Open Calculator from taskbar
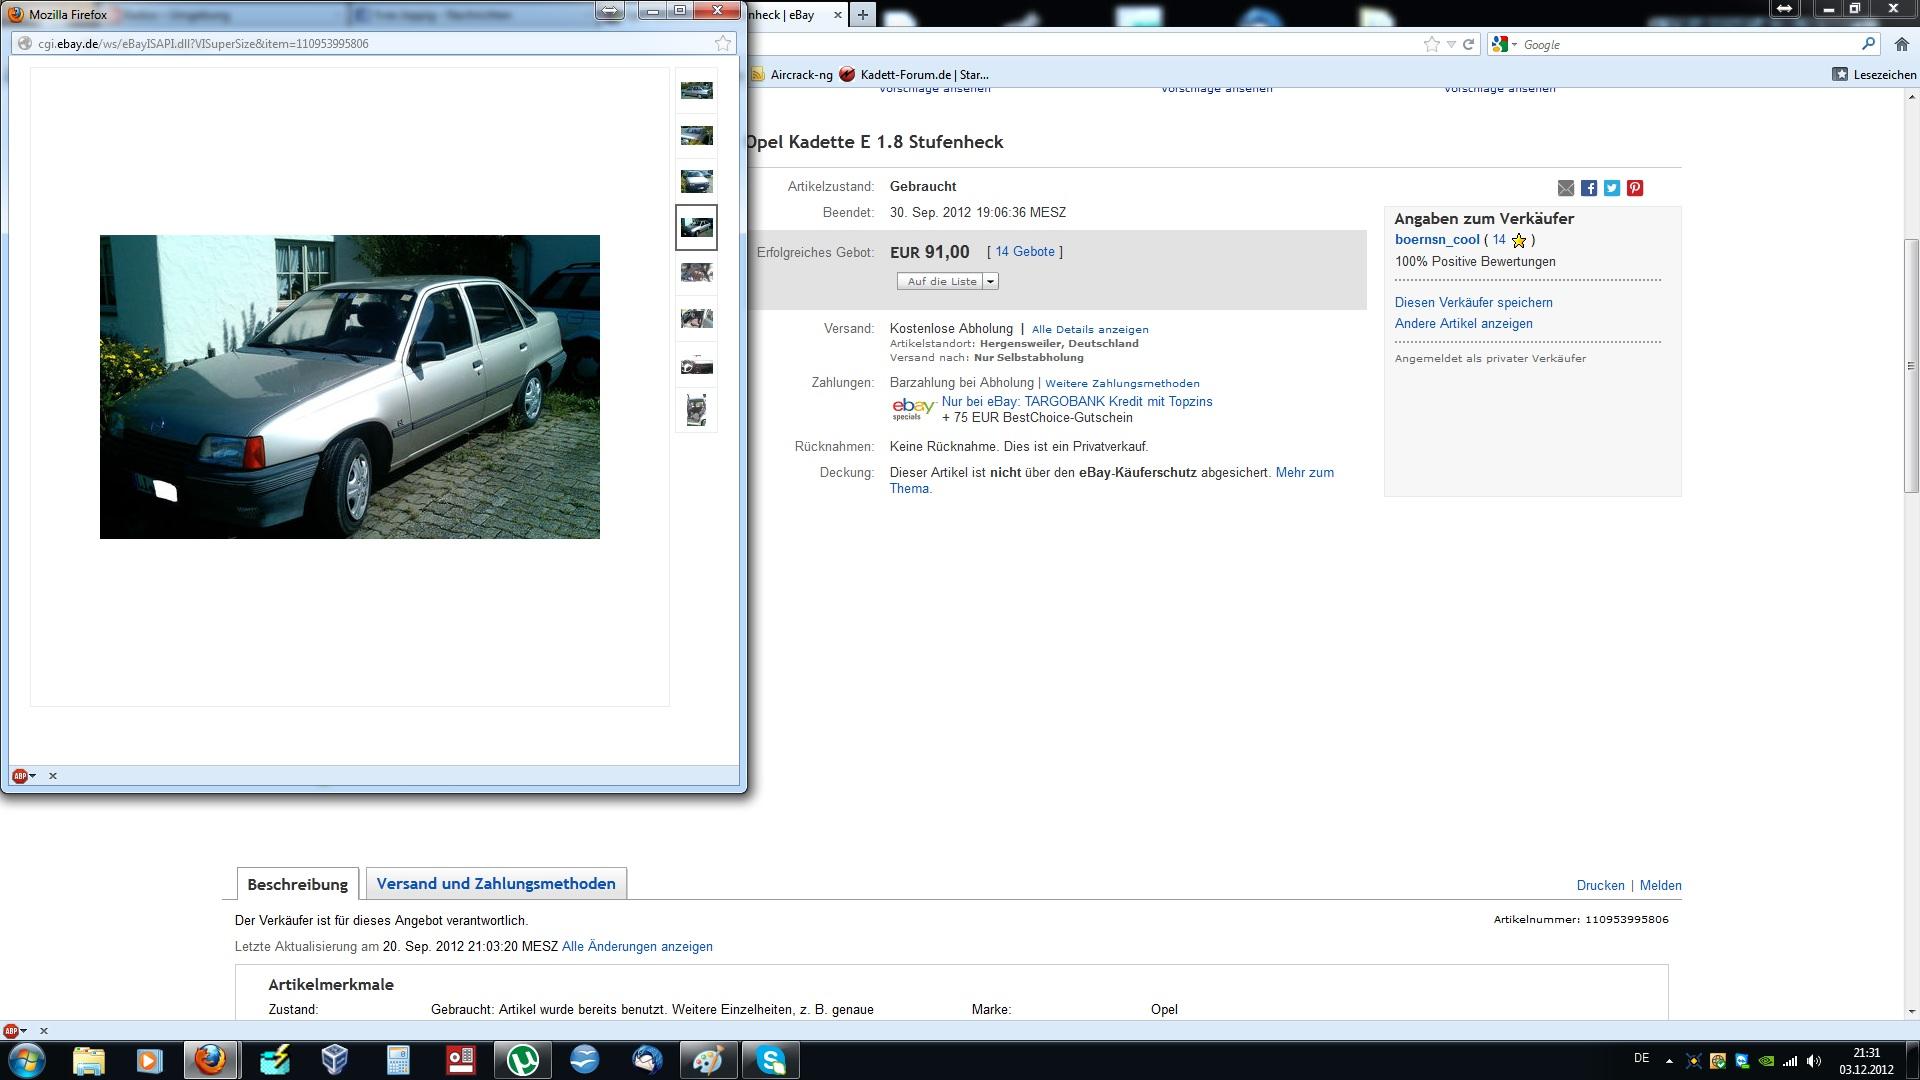This screenshot has height=1080, width=1920. (398, 1060)
